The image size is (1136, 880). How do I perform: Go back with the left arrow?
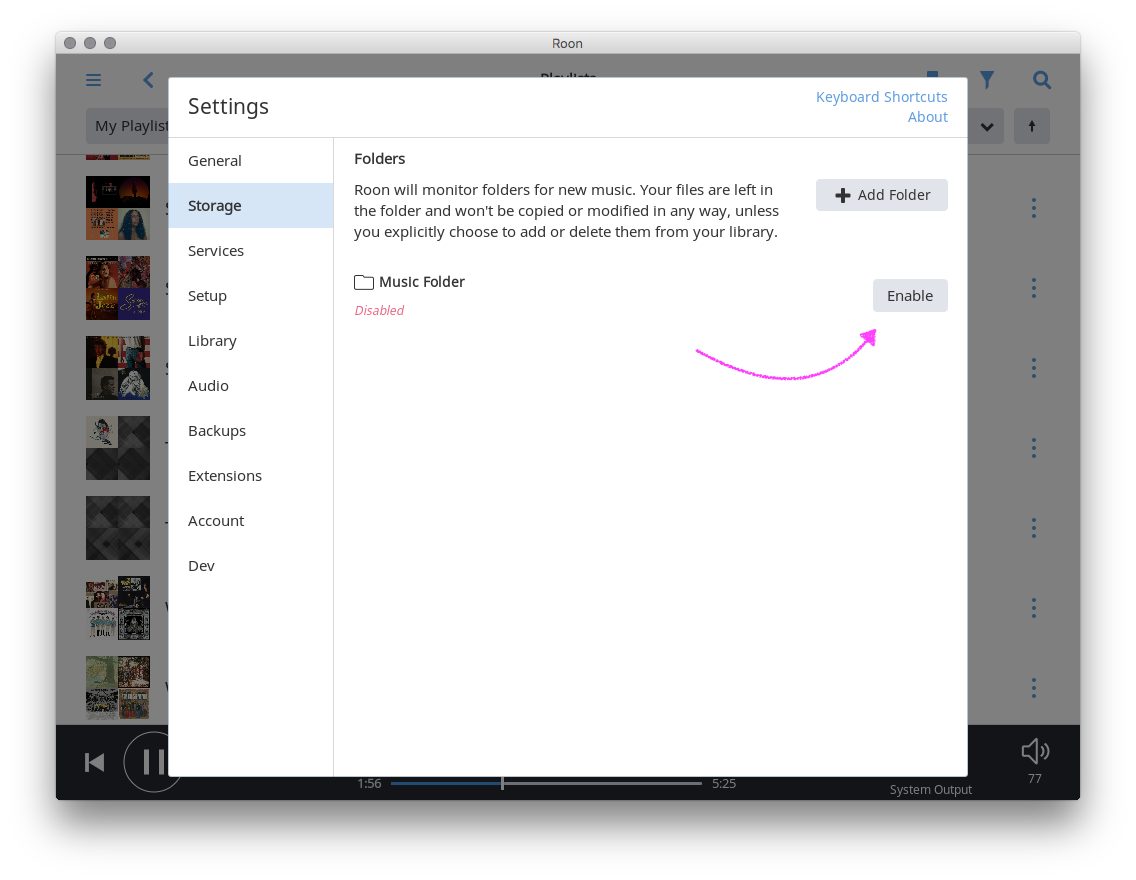[x=149, y=80]
